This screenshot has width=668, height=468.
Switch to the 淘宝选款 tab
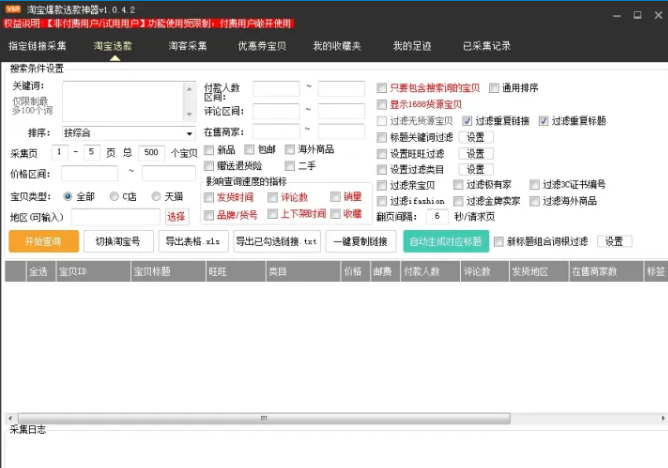[113, 46]
